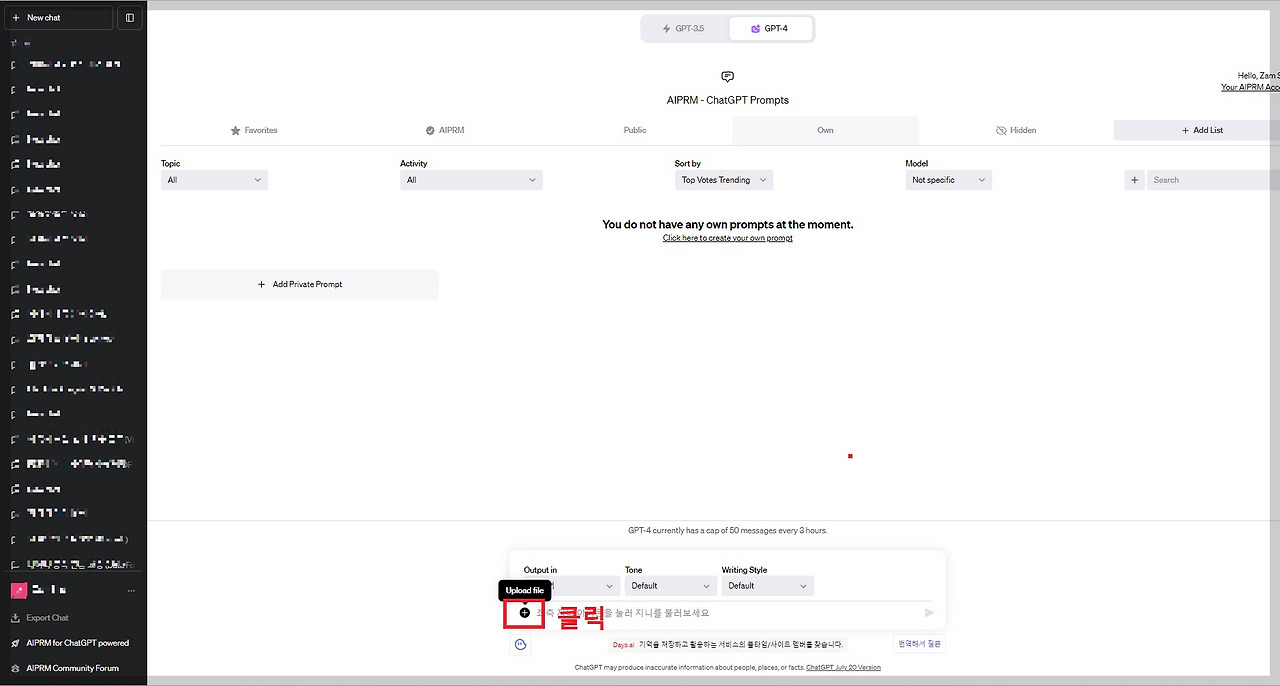This screenshot has height=686, width=1280.
Task: Open AIPRM for ChatGPT powered link
Action: (77, 643)
